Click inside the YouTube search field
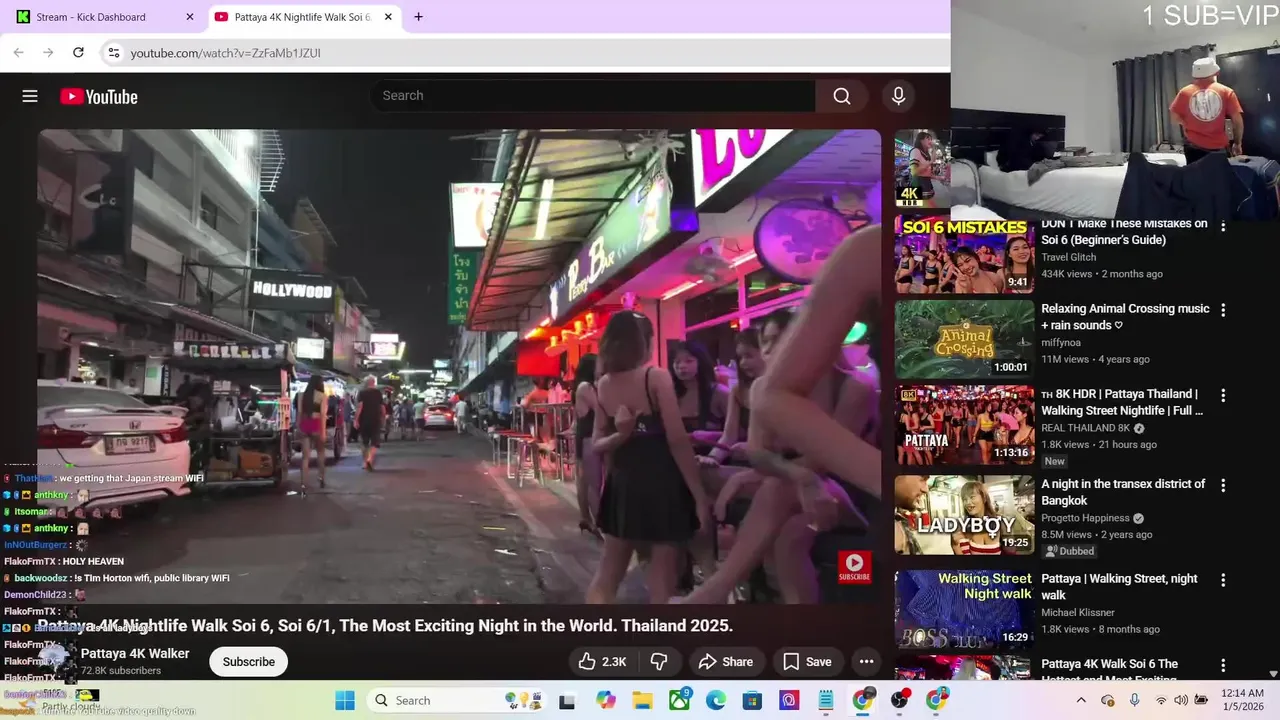The image size is (1280, 720). click(593, 96)
